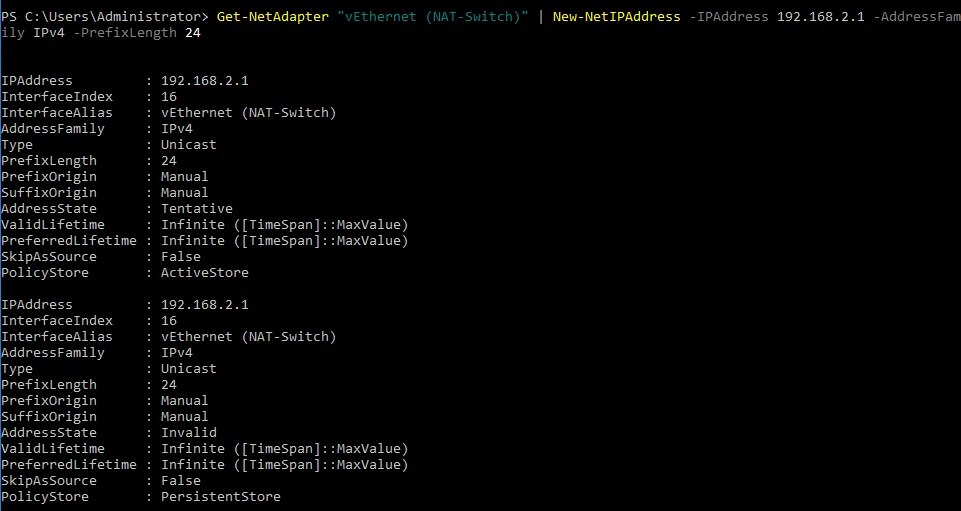Image resolution: width=961 pixels, height=511 pixels.
Task: Click the Invalid AddressState value
Action: pyautogui.click(x=188, y=433)
